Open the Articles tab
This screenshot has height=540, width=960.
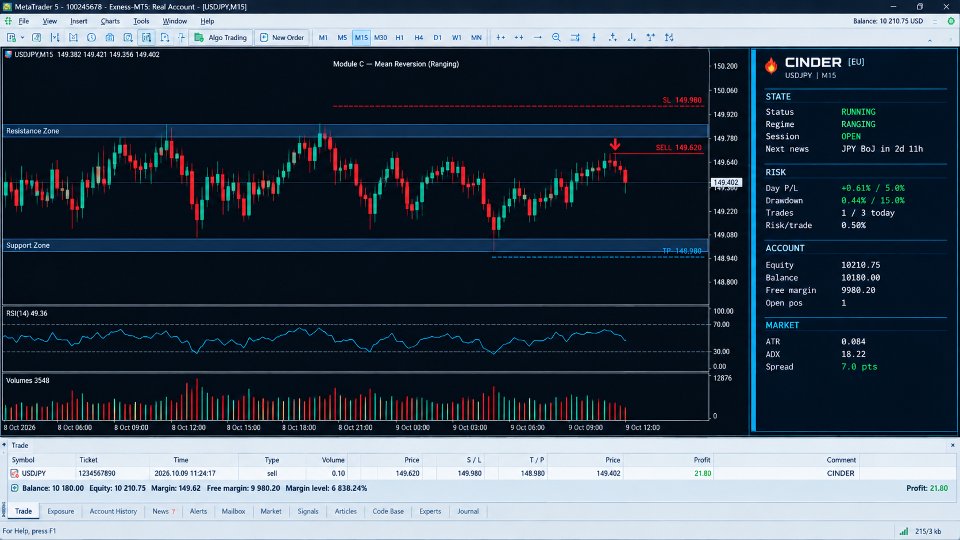[x=345, y=511]
